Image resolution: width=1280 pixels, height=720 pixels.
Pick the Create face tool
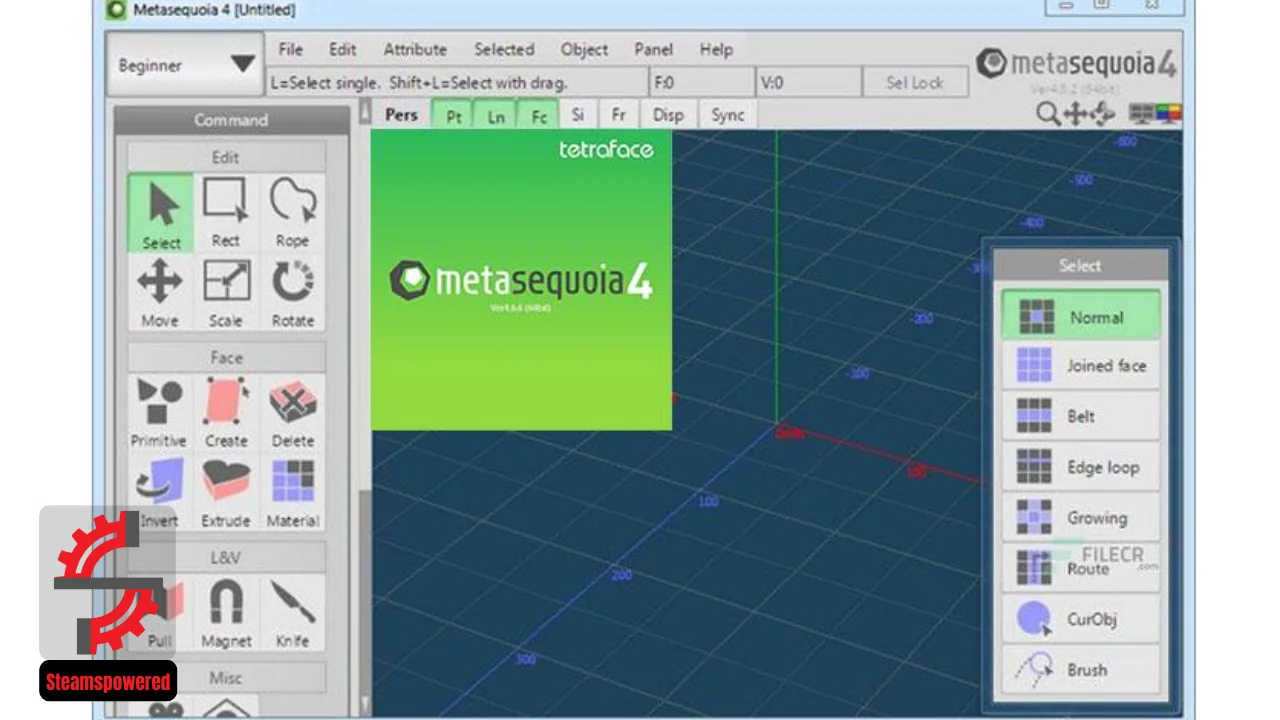[226, 413]
